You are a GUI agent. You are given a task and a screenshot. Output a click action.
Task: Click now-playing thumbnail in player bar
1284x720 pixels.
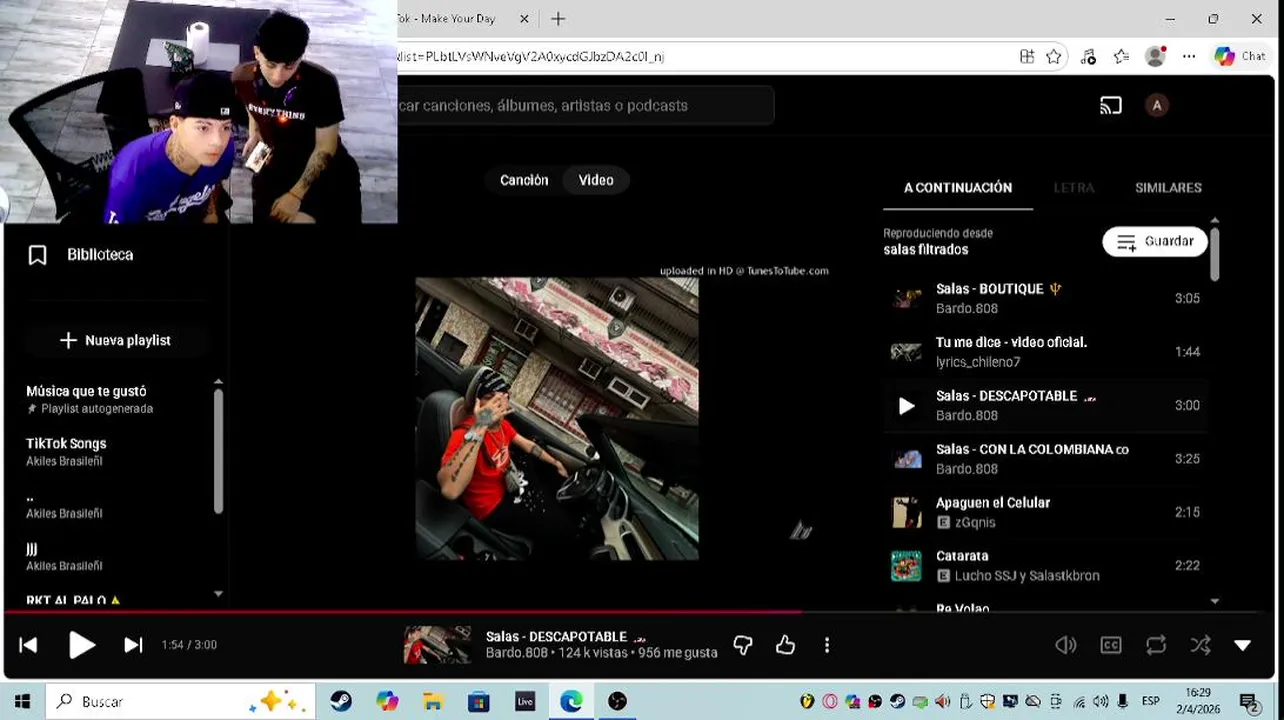coord(437,645)
